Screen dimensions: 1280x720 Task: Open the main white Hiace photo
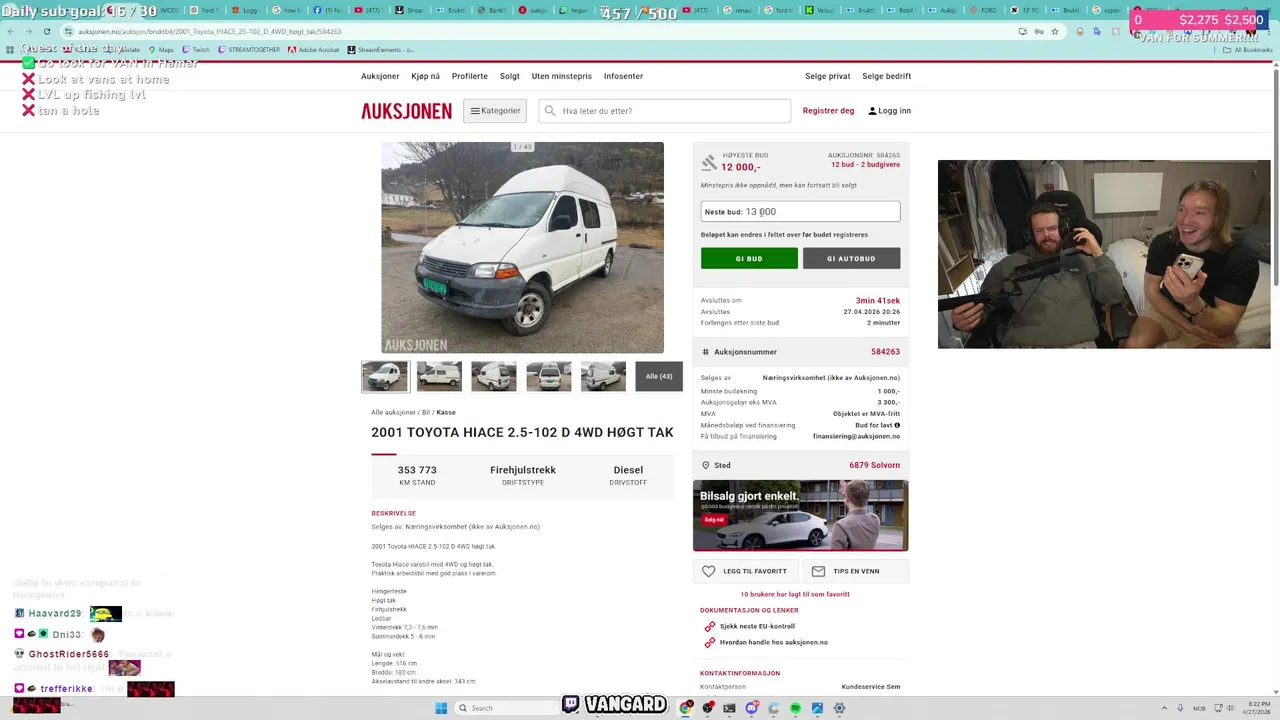522,247
